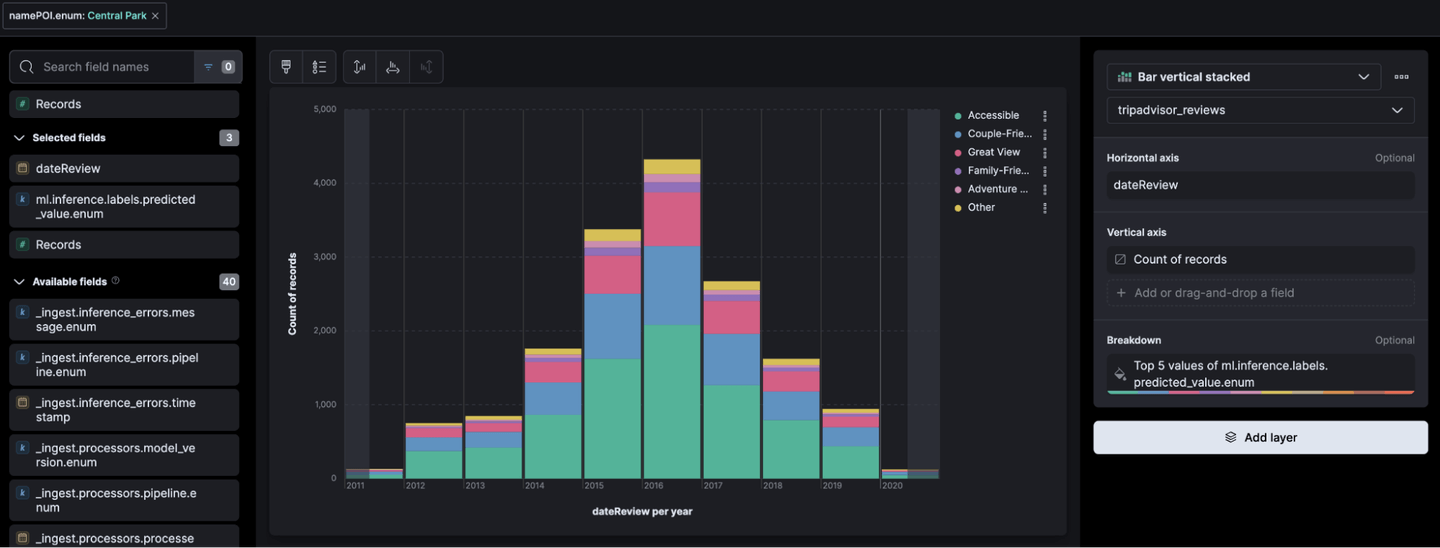The width and height of the screenshot is (1440, 548).
Task: Open left axis settings icon
Action: (x=360, y=67)
